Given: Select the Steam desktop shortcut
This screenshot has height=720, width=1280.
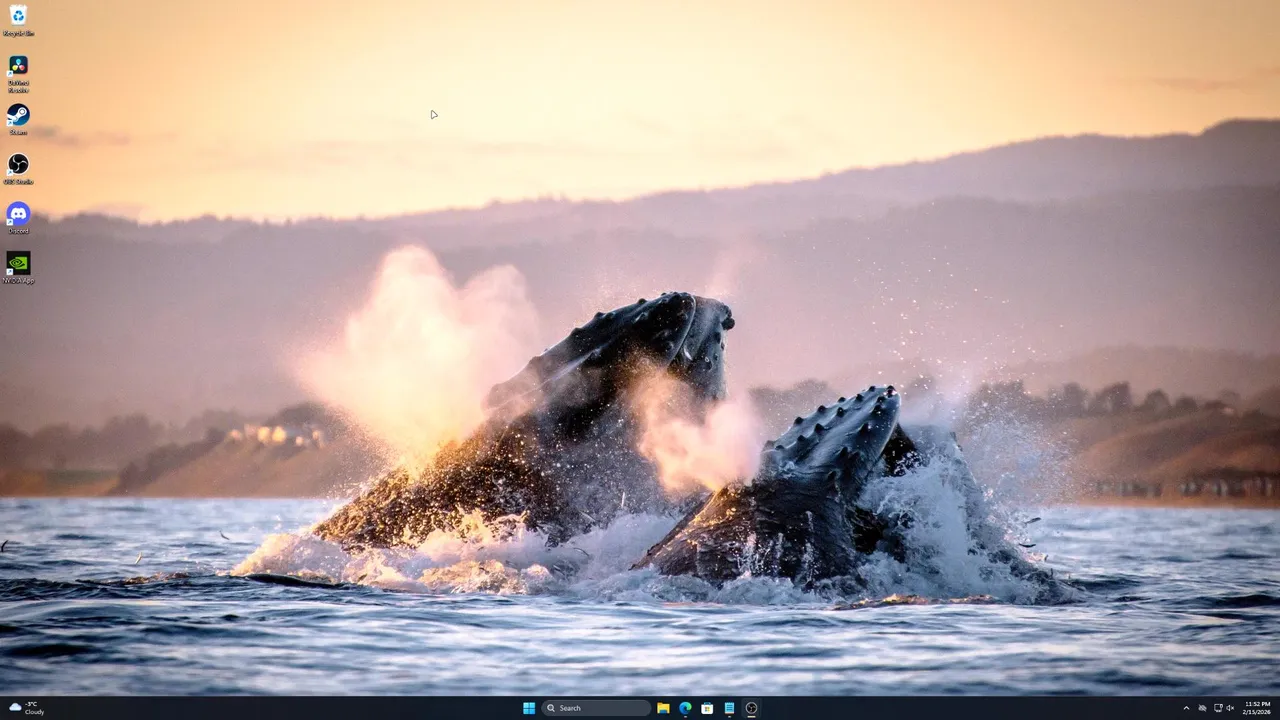Looking at the screenshot, I should 18,119.
